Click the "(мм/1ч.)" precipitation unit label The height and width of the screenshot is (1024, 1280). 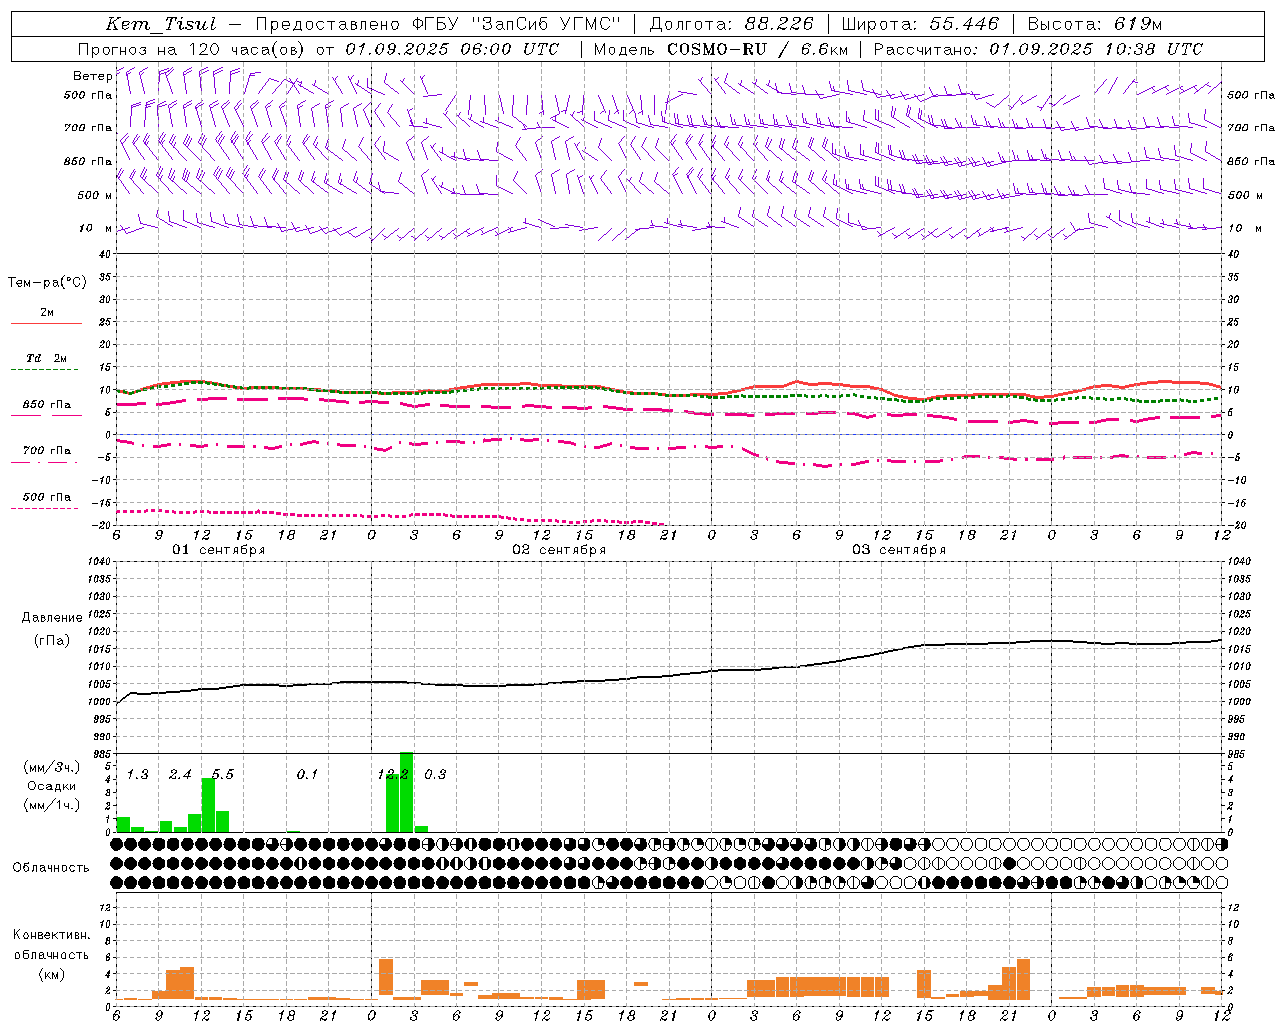tap(51, 805)
